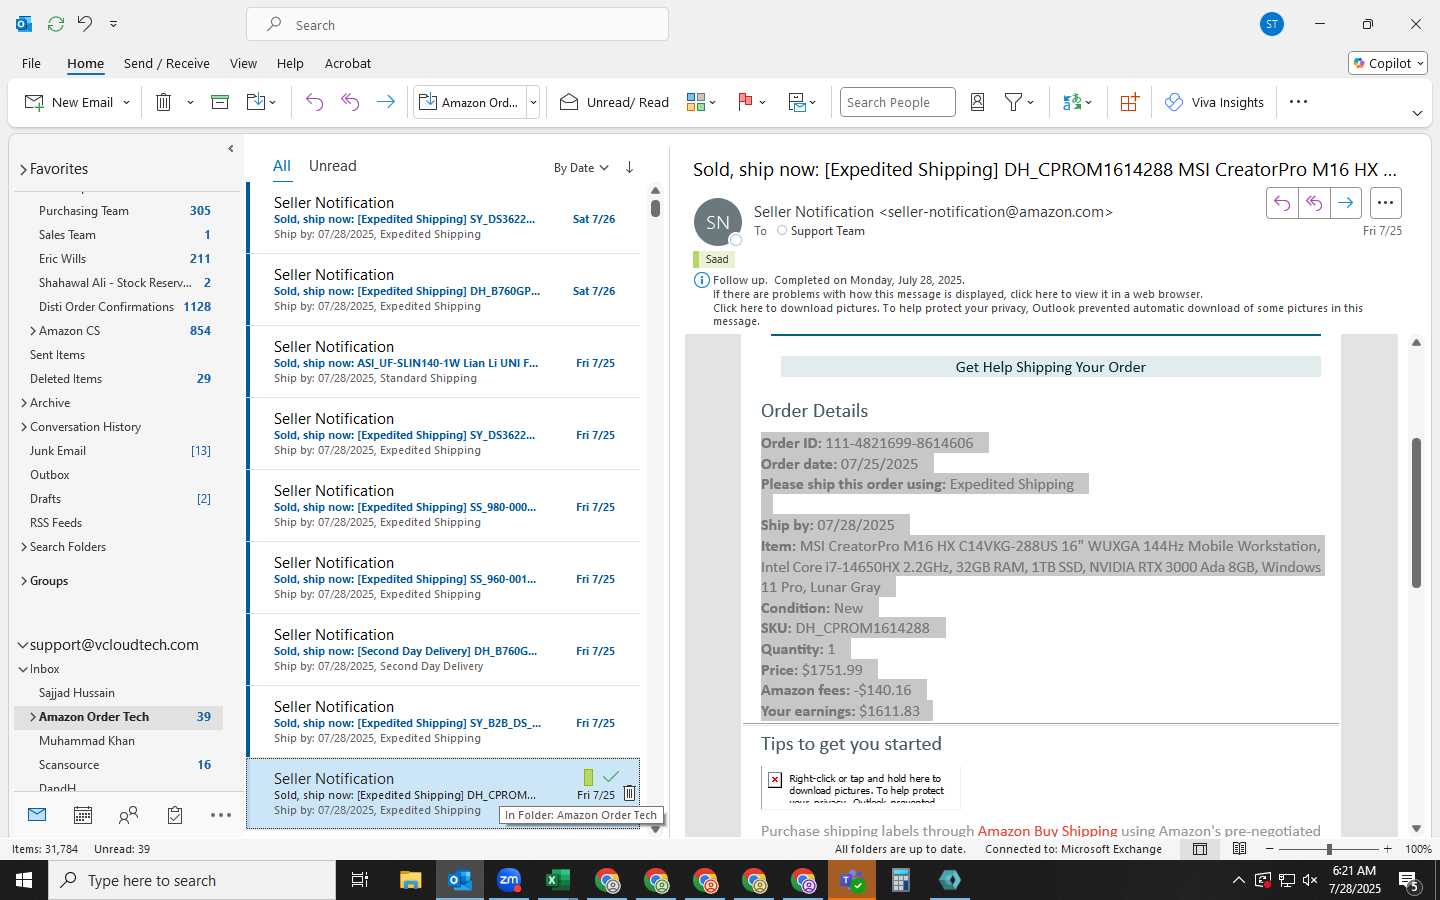Open the Acrobat tab
The height and width of the screenshot is (900, 1440).
click(348, 63)
